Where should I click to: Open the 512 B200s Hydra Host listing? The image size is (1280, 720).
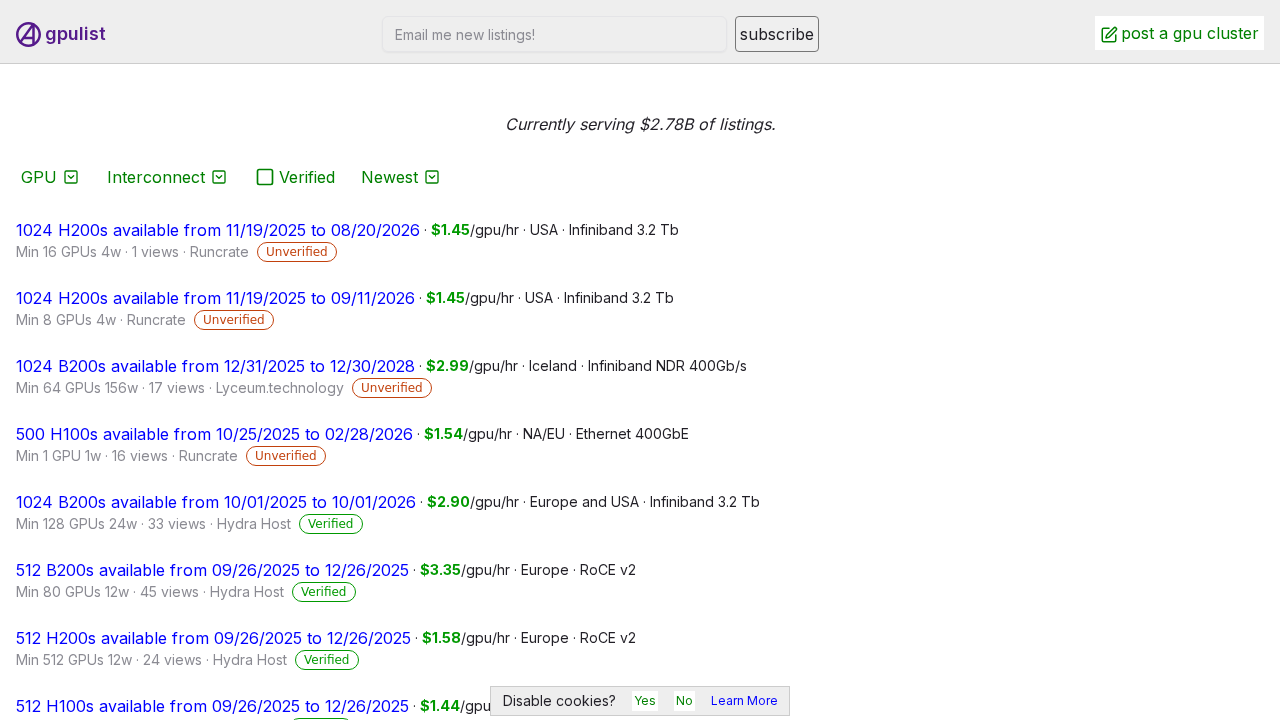pos(212,569)
